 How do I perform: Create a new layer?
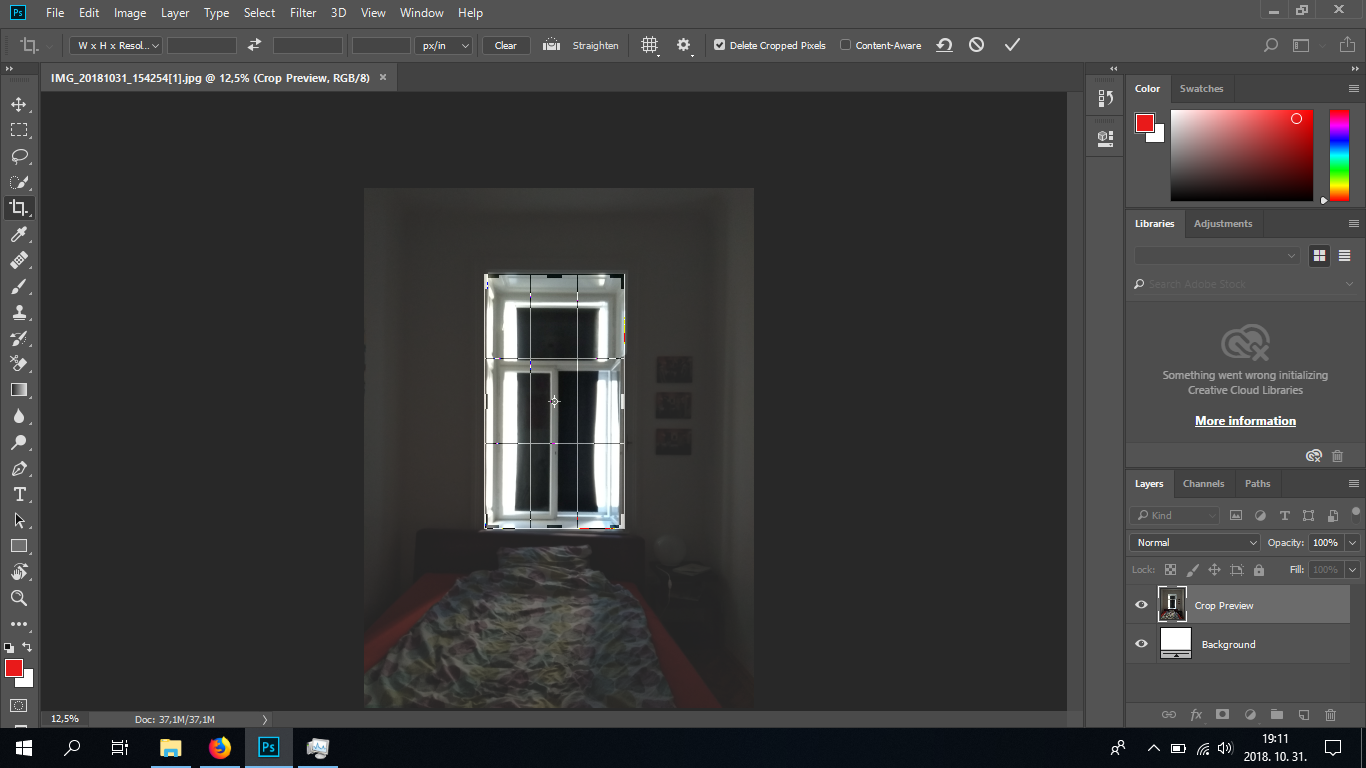(1303, 715)
